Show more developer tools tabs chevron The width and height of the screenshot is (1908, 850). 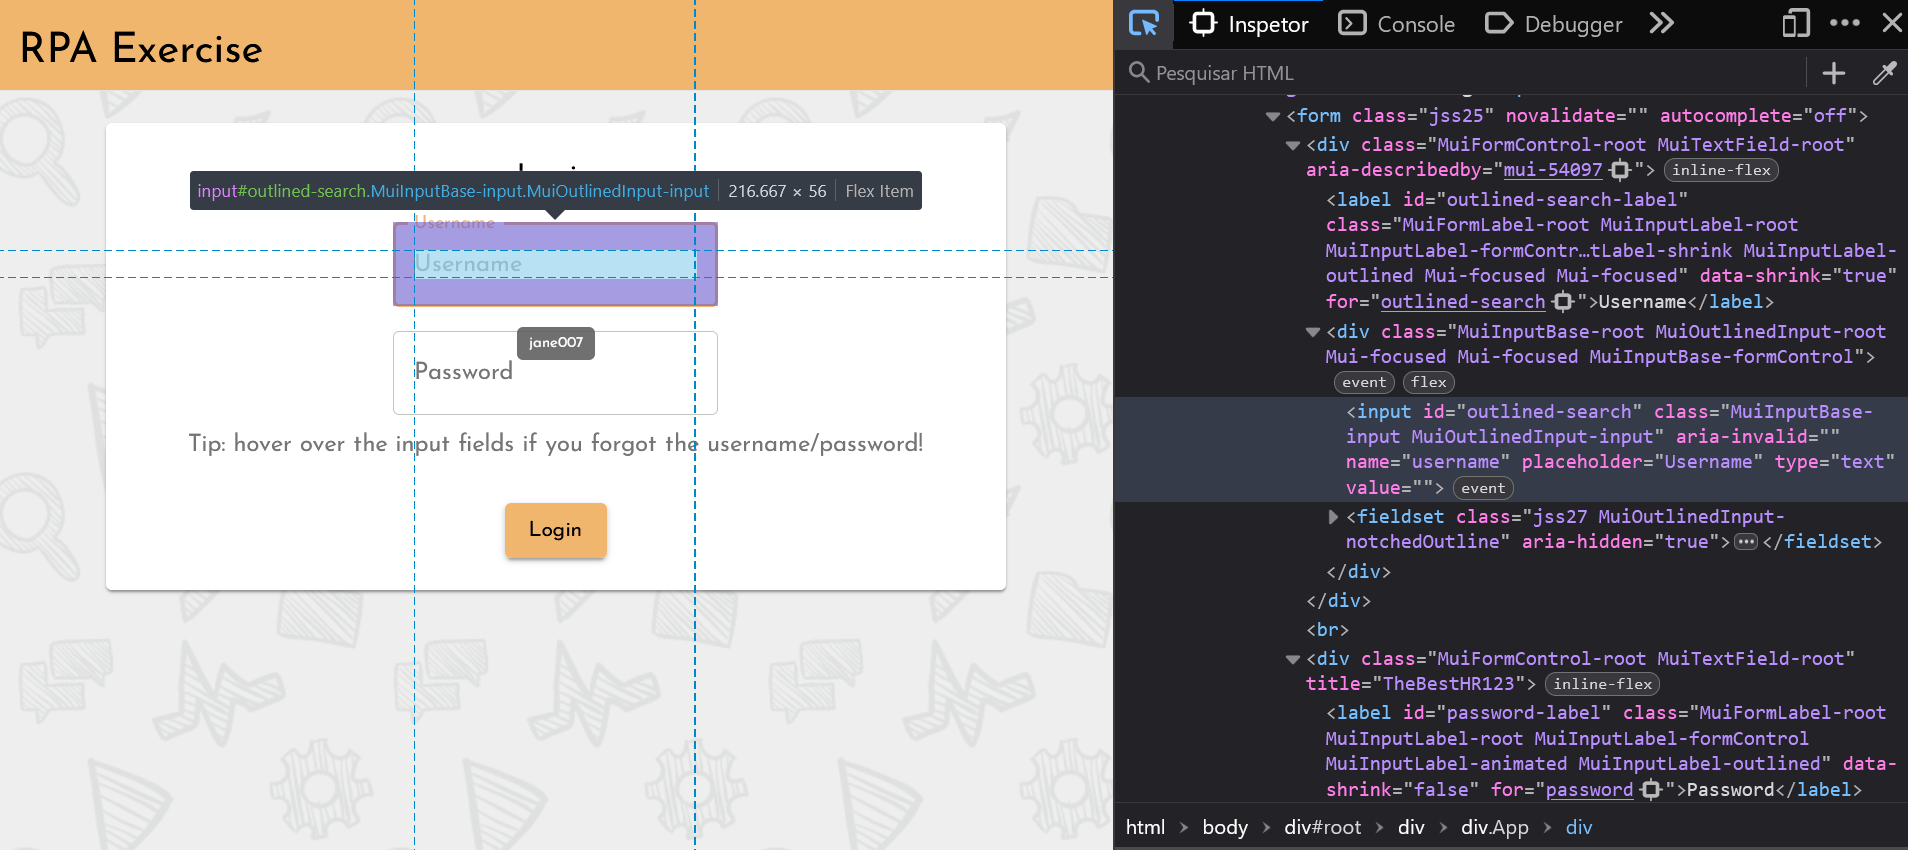(x=1661, y=23)
